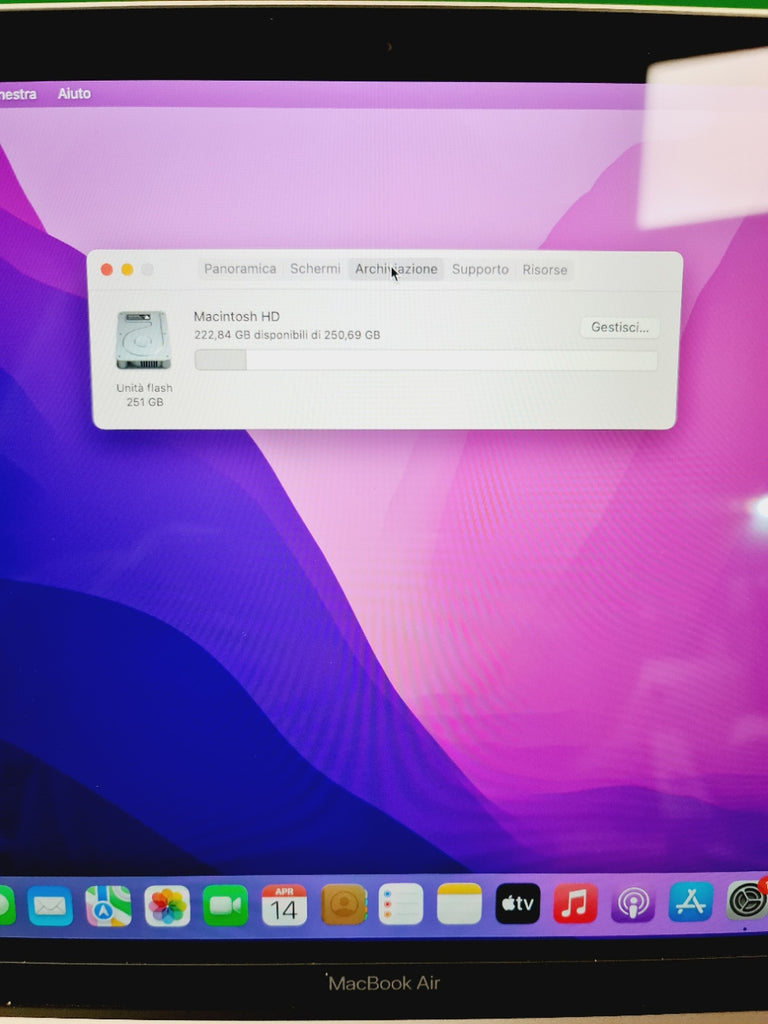Open System Preferences from the Dock
The height and width of the screenshot is (1024, 768).
pos(747,900)
